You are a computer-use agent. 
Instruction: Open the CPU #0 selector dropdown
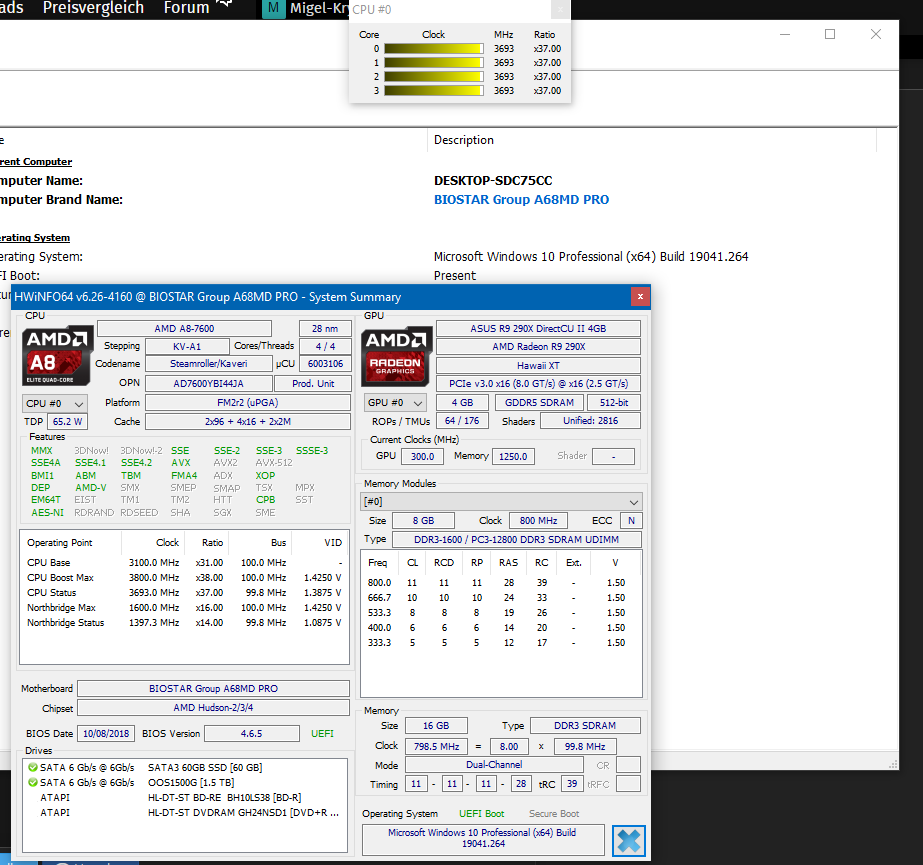click(x=55, y=403)
